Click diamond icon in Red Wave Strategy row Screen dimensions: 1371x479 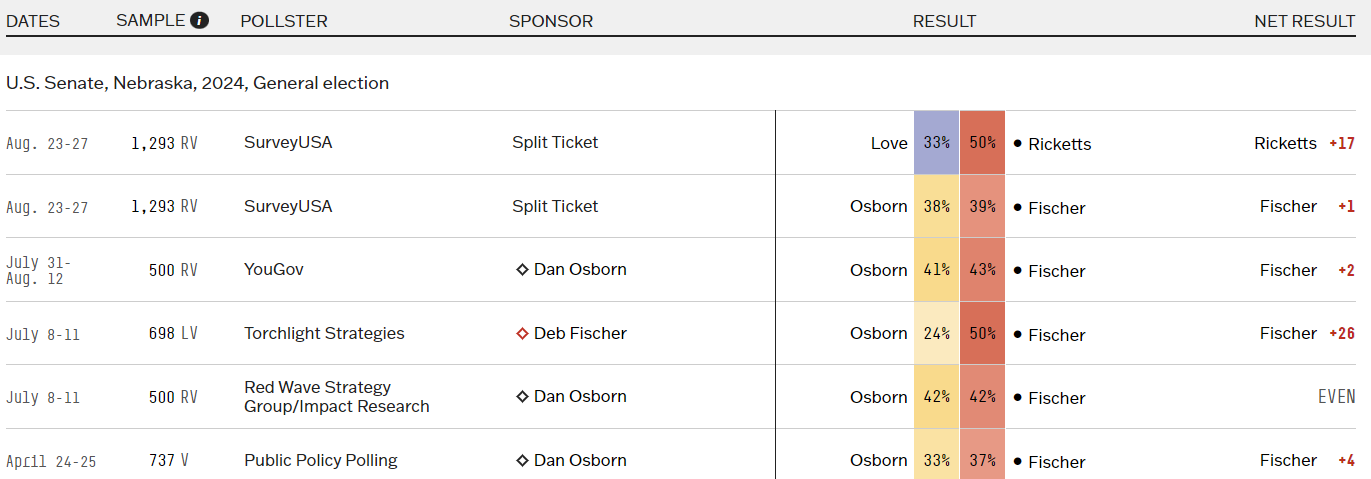[x=522, y=397]
